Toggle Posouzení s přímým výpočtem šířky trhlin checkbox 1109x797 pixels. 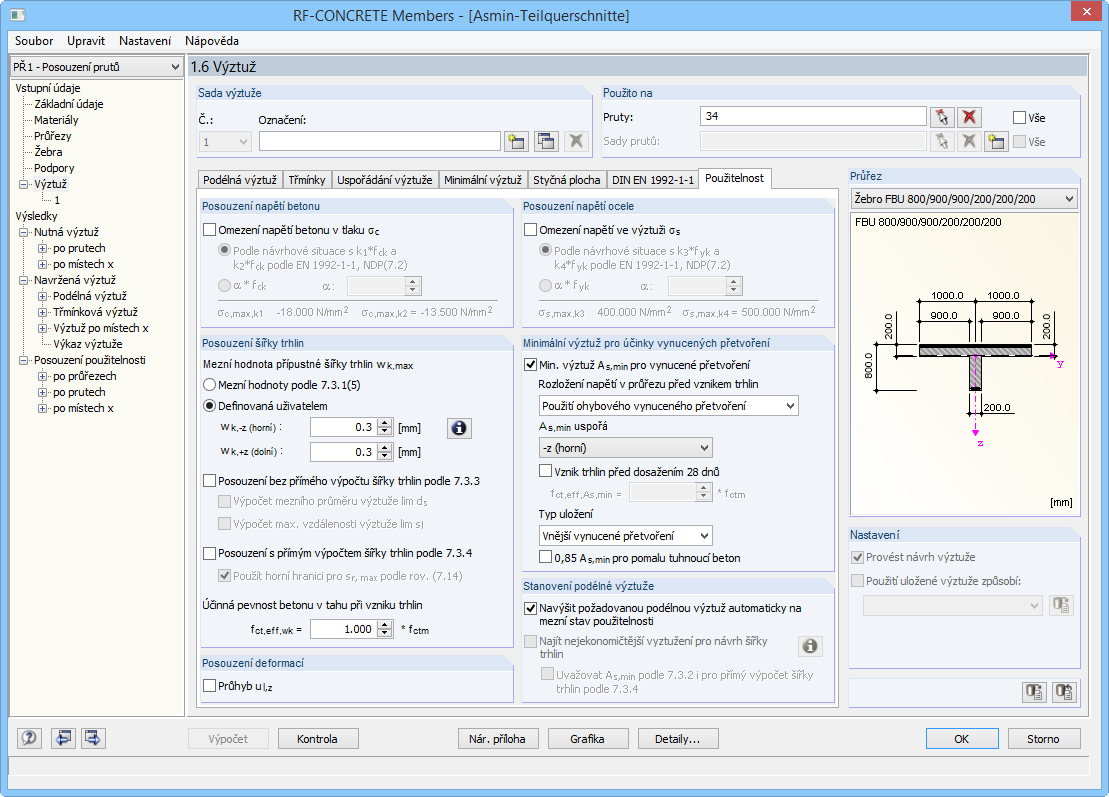point(209,553)
